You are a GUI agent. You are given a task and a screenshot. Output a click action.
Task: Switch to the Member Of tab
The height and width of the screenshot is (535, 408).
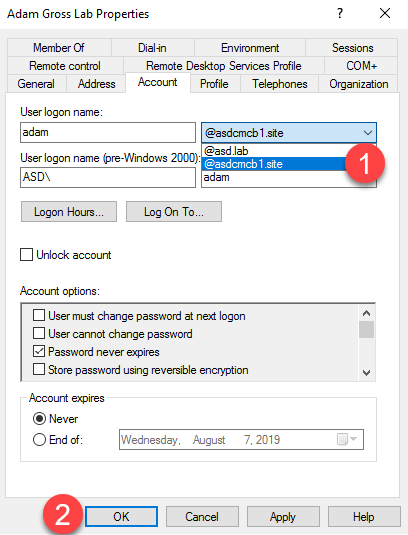59,47
